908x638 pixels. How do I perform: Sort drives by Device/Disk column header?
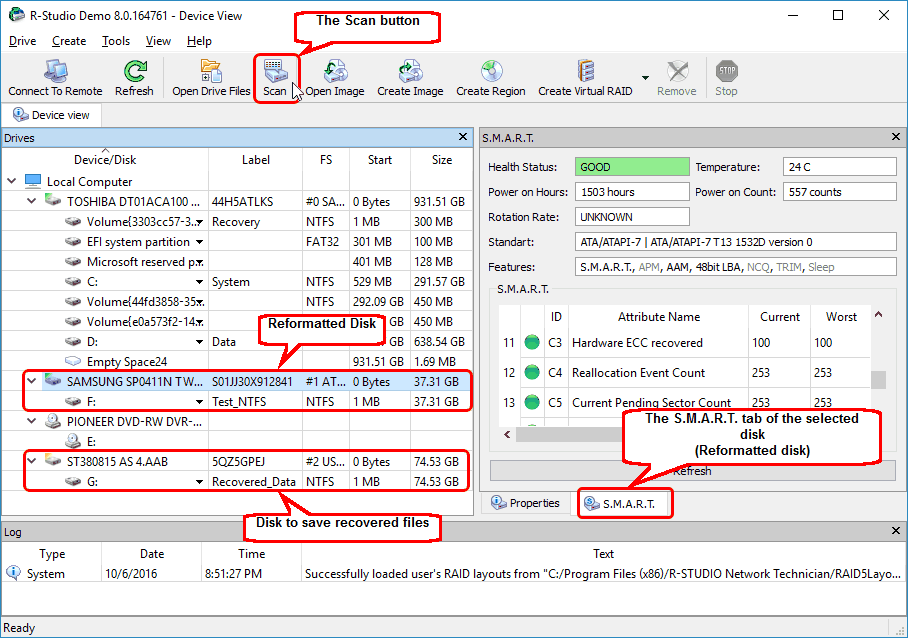(x=105, y=160)
